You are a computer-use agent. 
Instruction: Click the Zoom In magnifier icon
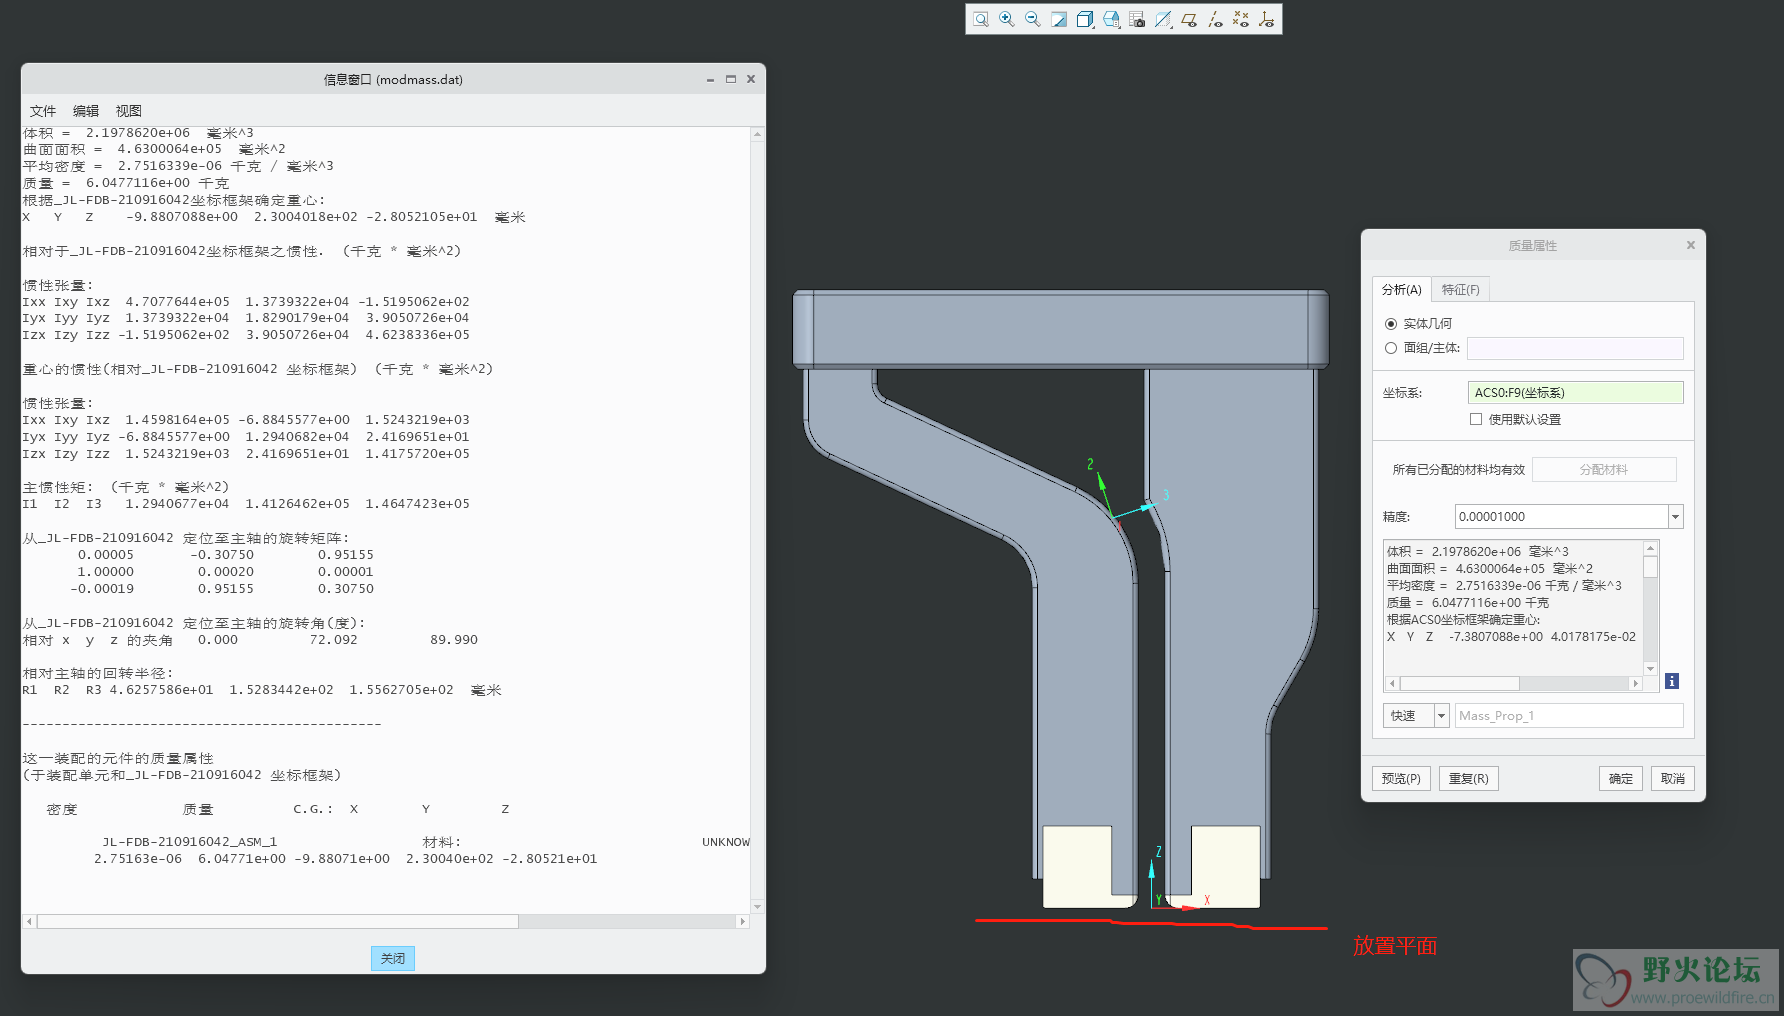(x=1007, y=19)
